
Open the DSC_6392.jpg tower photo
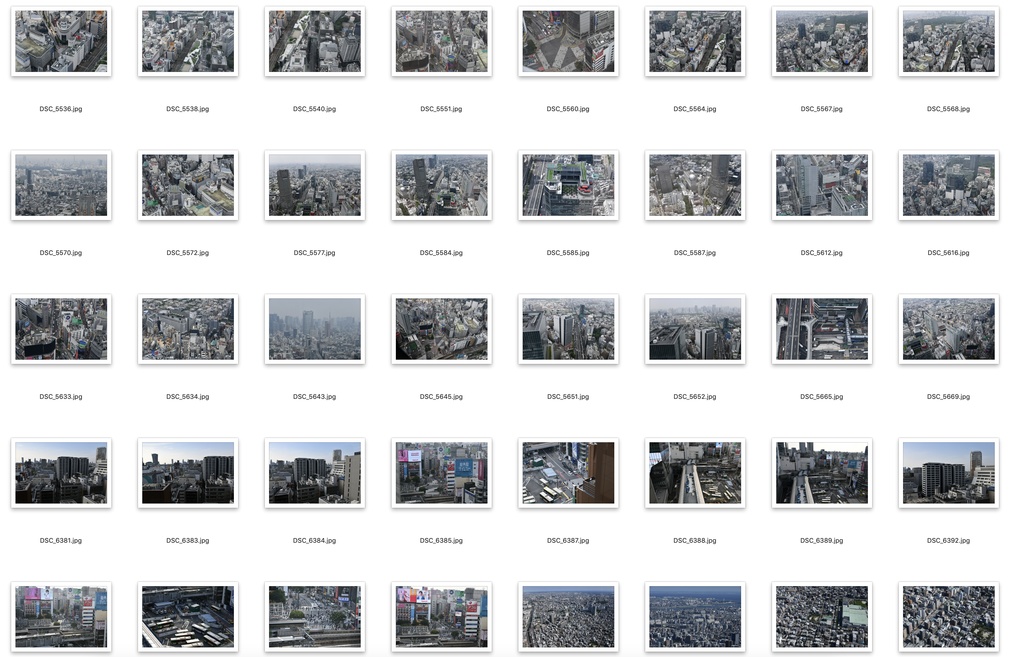click(948, 473)
